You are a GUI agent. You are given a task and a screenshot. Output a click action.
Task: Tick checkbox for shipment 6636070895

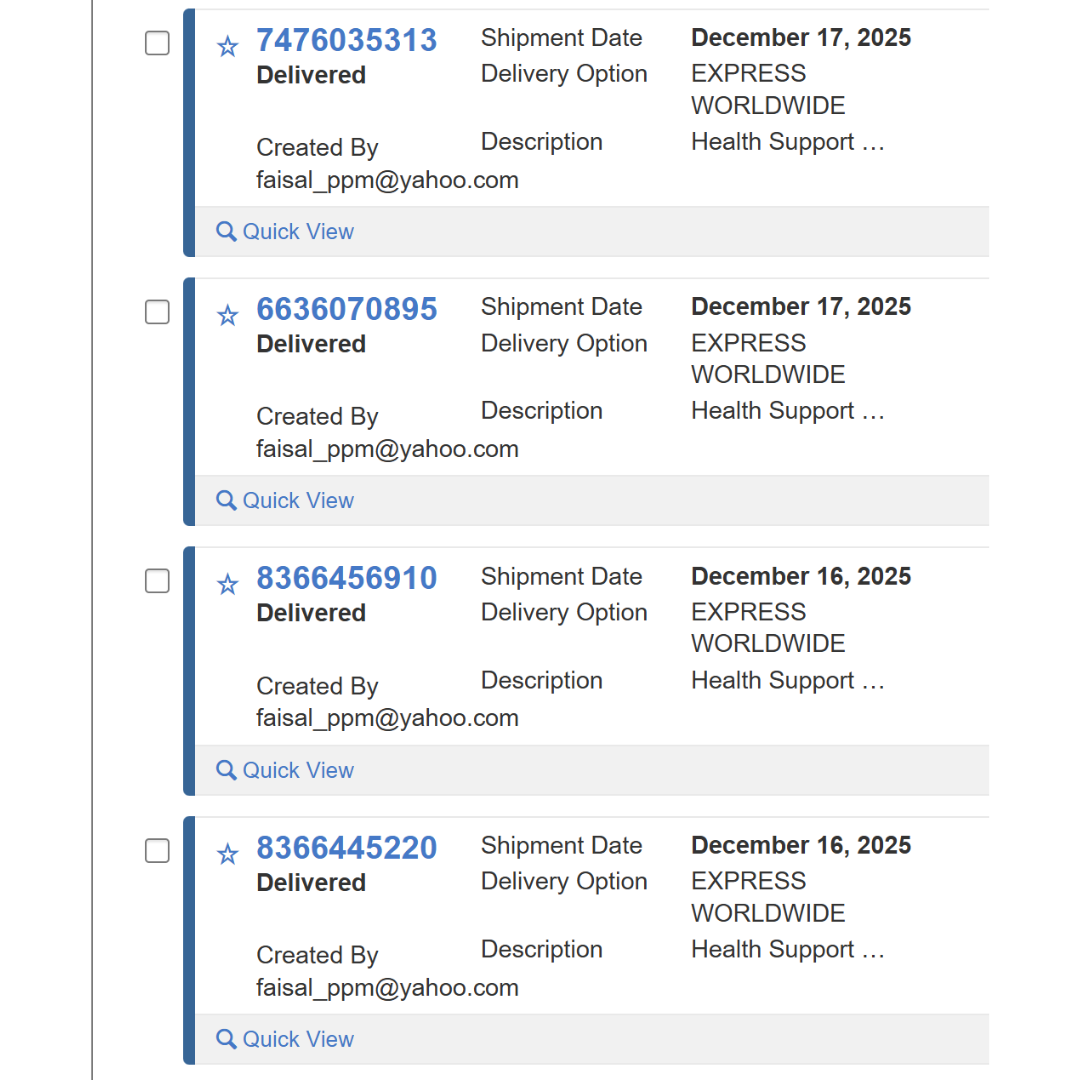click(x=157, y=312)
